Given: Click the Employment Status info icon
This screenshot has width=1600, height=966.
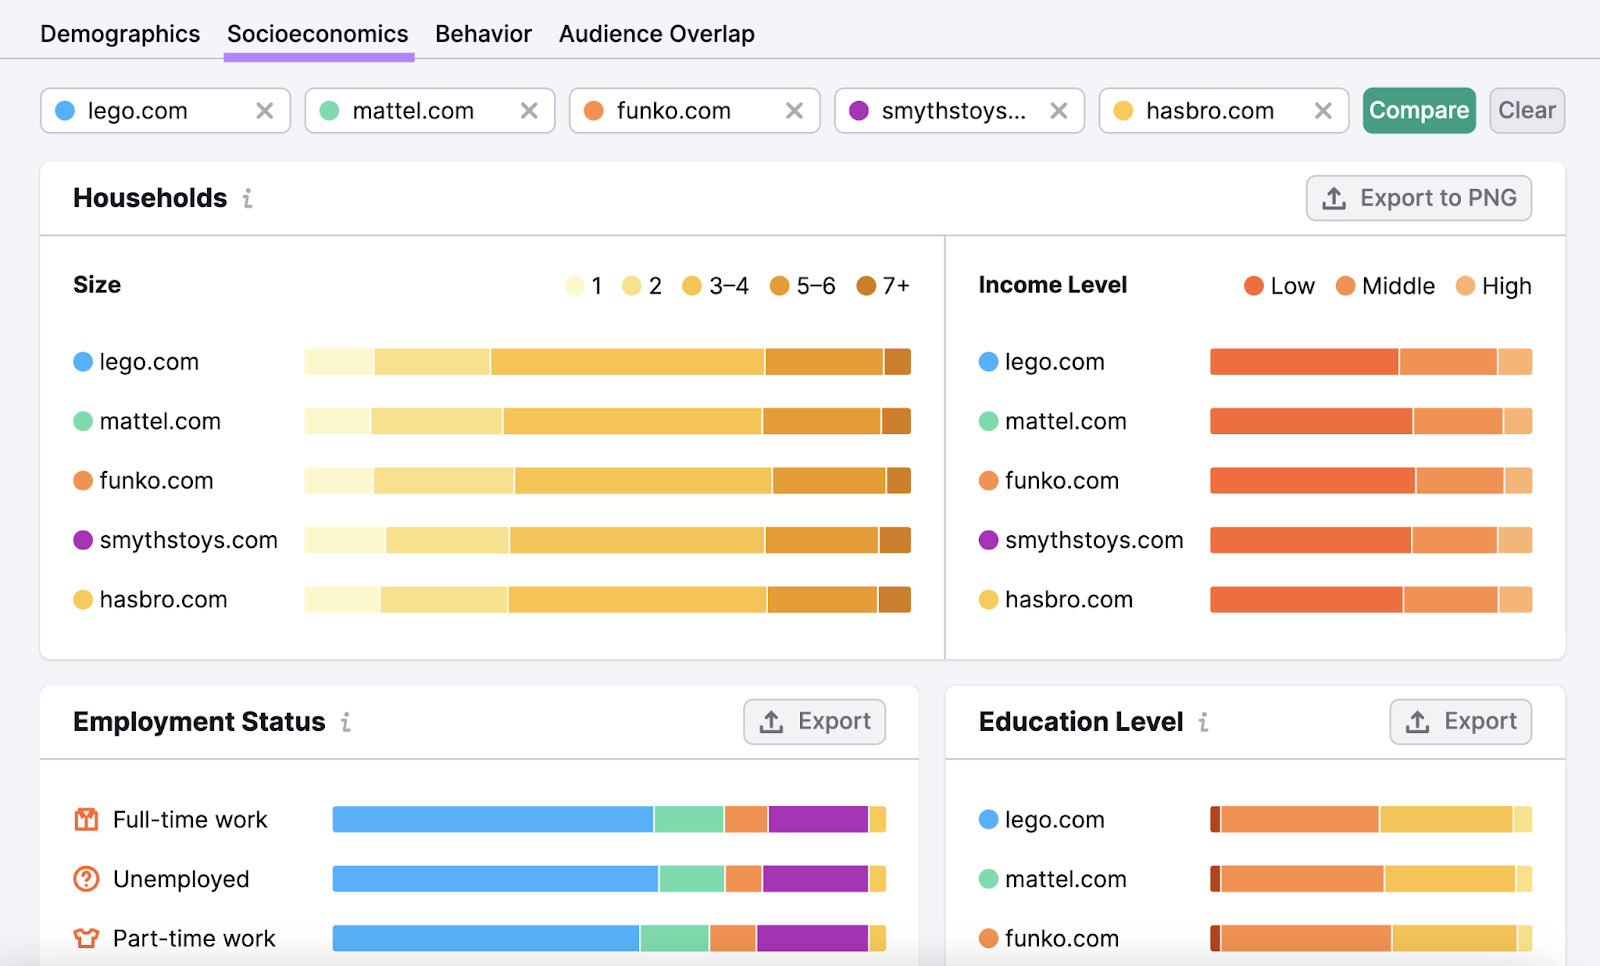Looking at the screenshot, I should pos(346,722).
